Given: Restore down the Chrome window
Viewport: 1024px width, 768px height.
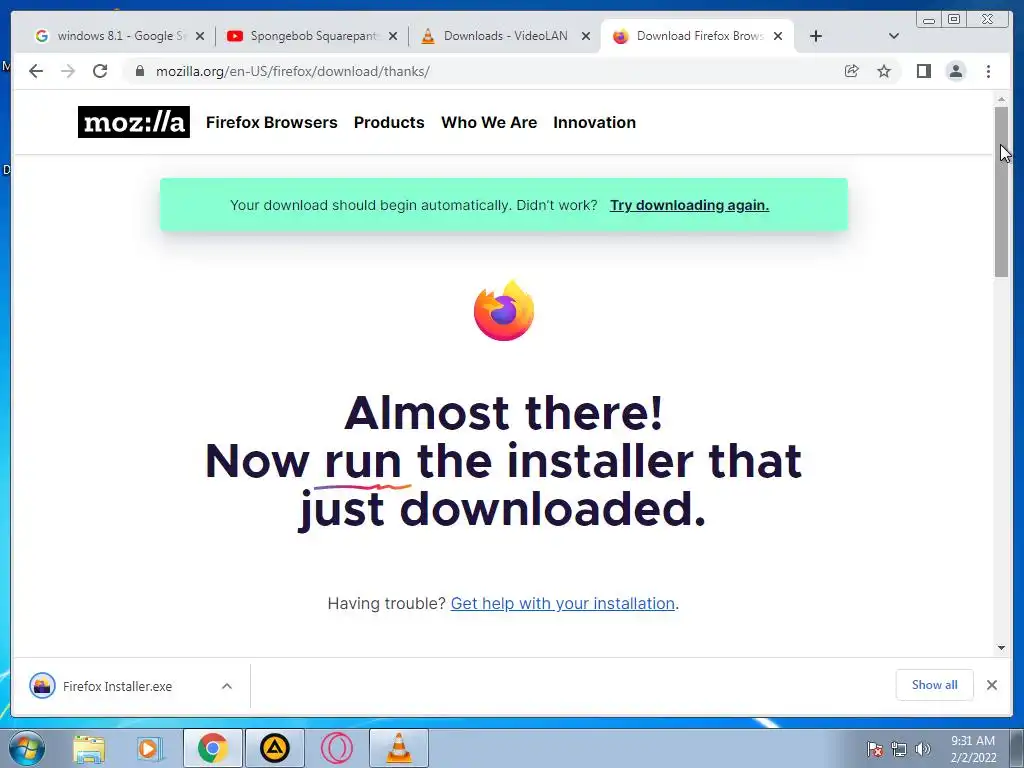Looking at the screenshot, I should [x=954, y=20].
